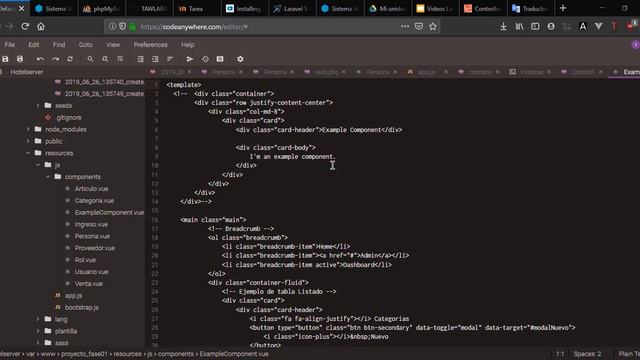Expand the plantilla folder
Image resolution: width=640 pixels, height=360 pixels.
[38, 331]
